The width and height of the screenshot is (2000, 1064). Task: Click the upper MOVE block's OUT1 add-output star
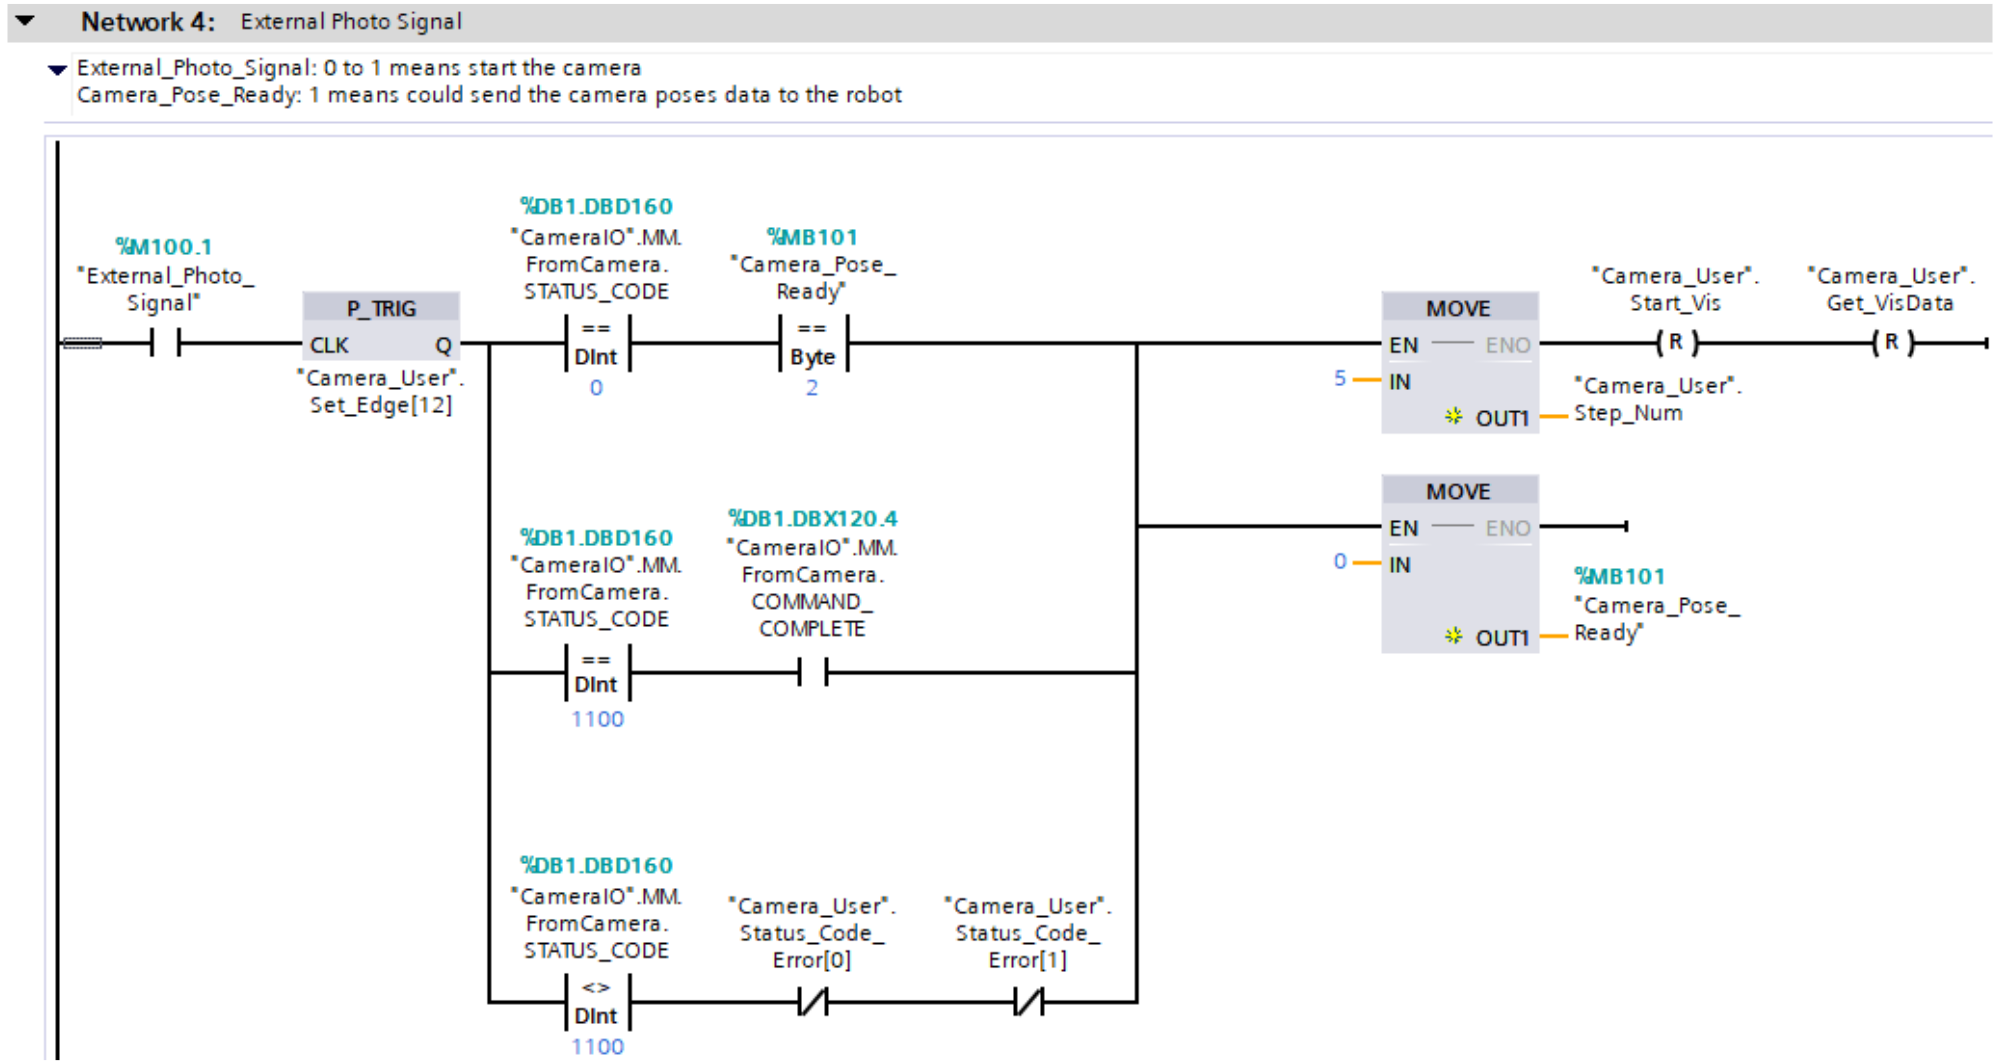1453,416
